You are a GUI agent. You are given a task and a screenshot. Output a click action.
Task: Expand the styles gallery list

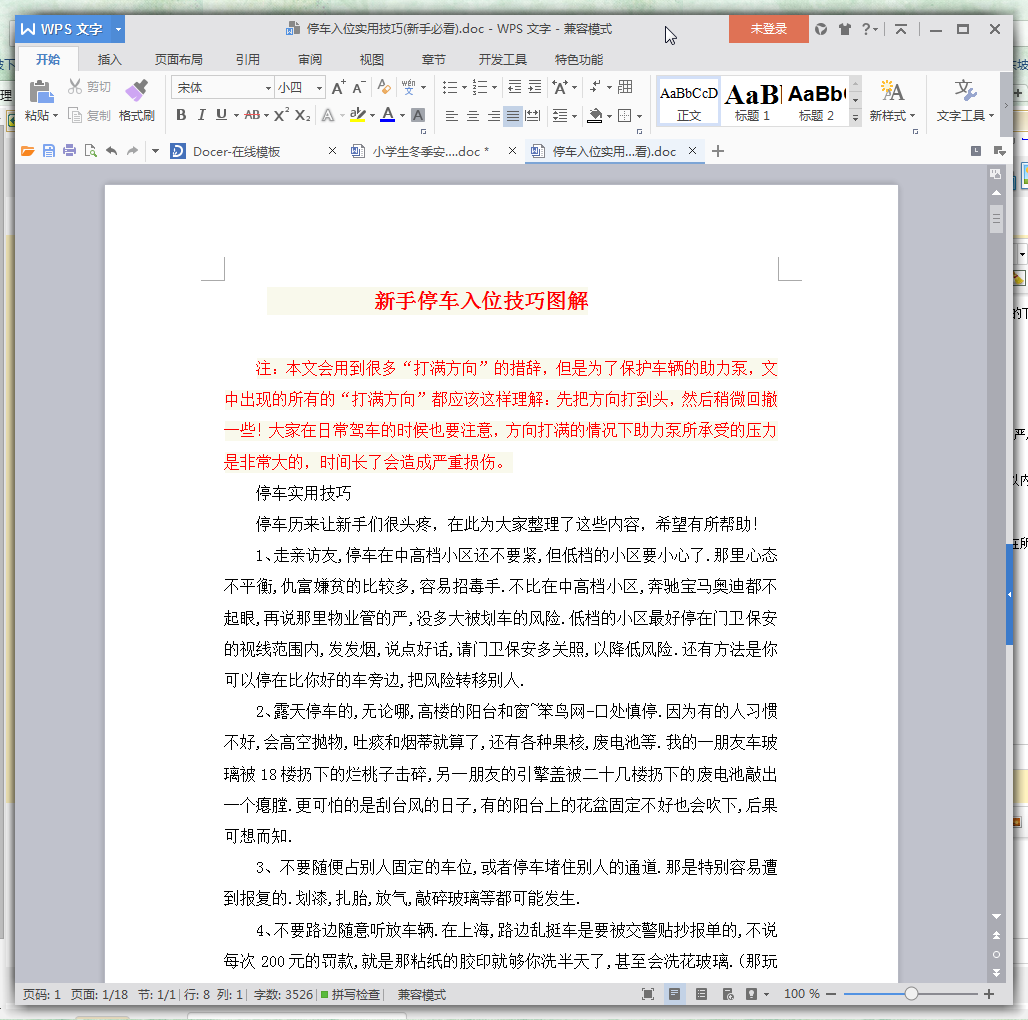[x=855, y=118]
